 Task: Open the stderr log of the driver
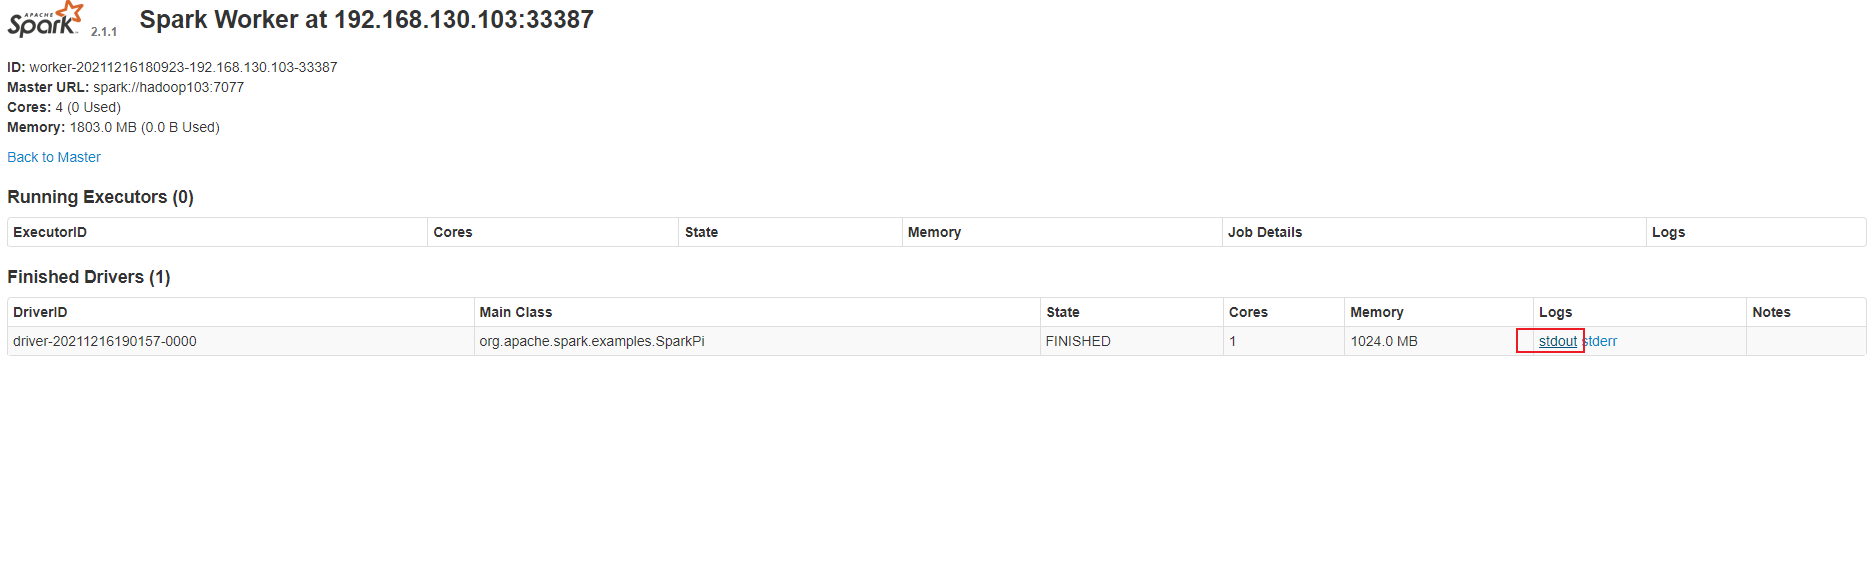[x=1602, y=341]
